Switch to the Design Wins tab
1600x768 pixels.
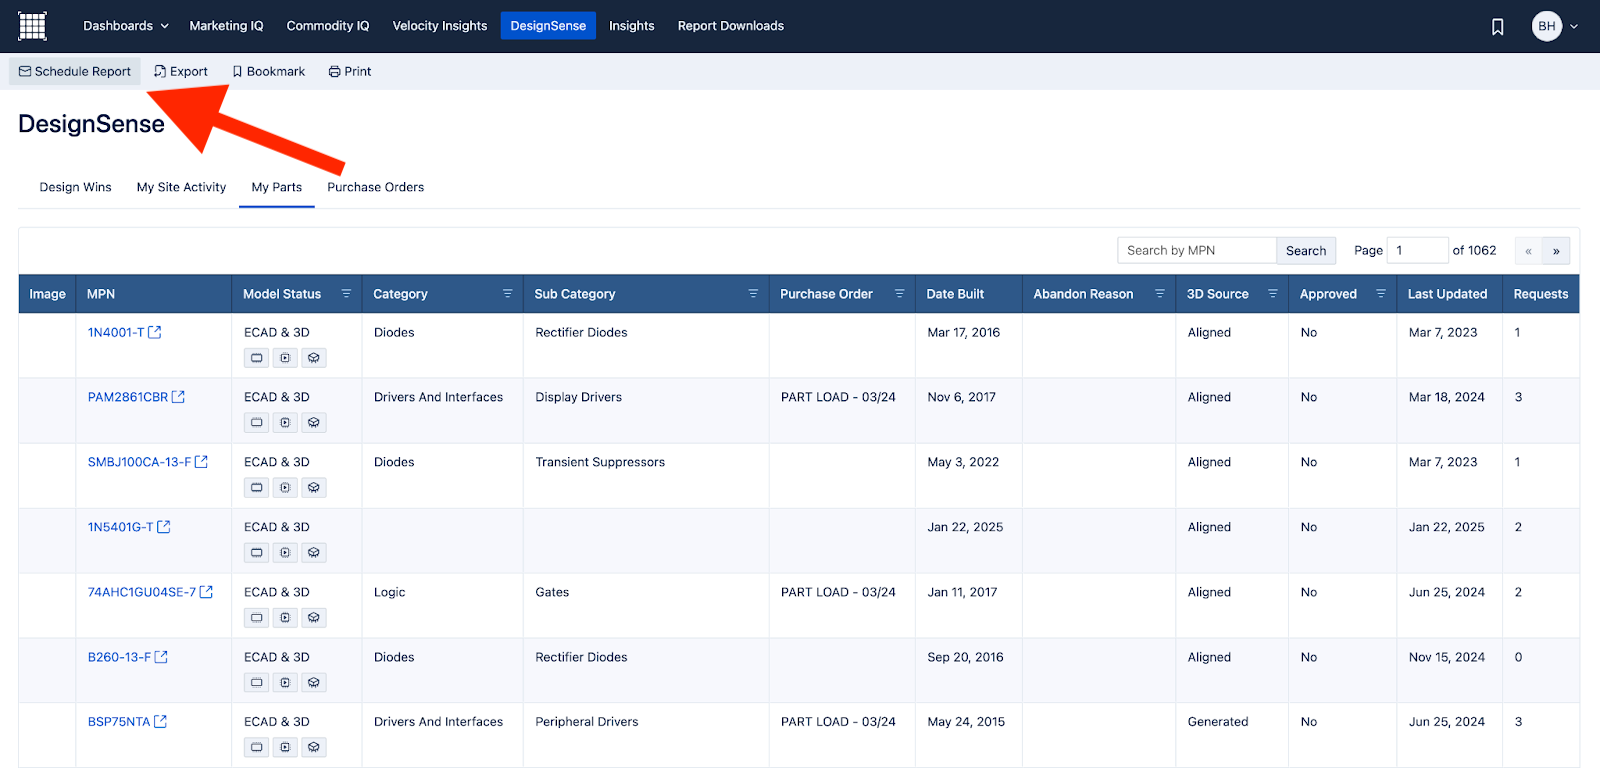(76, 187)
